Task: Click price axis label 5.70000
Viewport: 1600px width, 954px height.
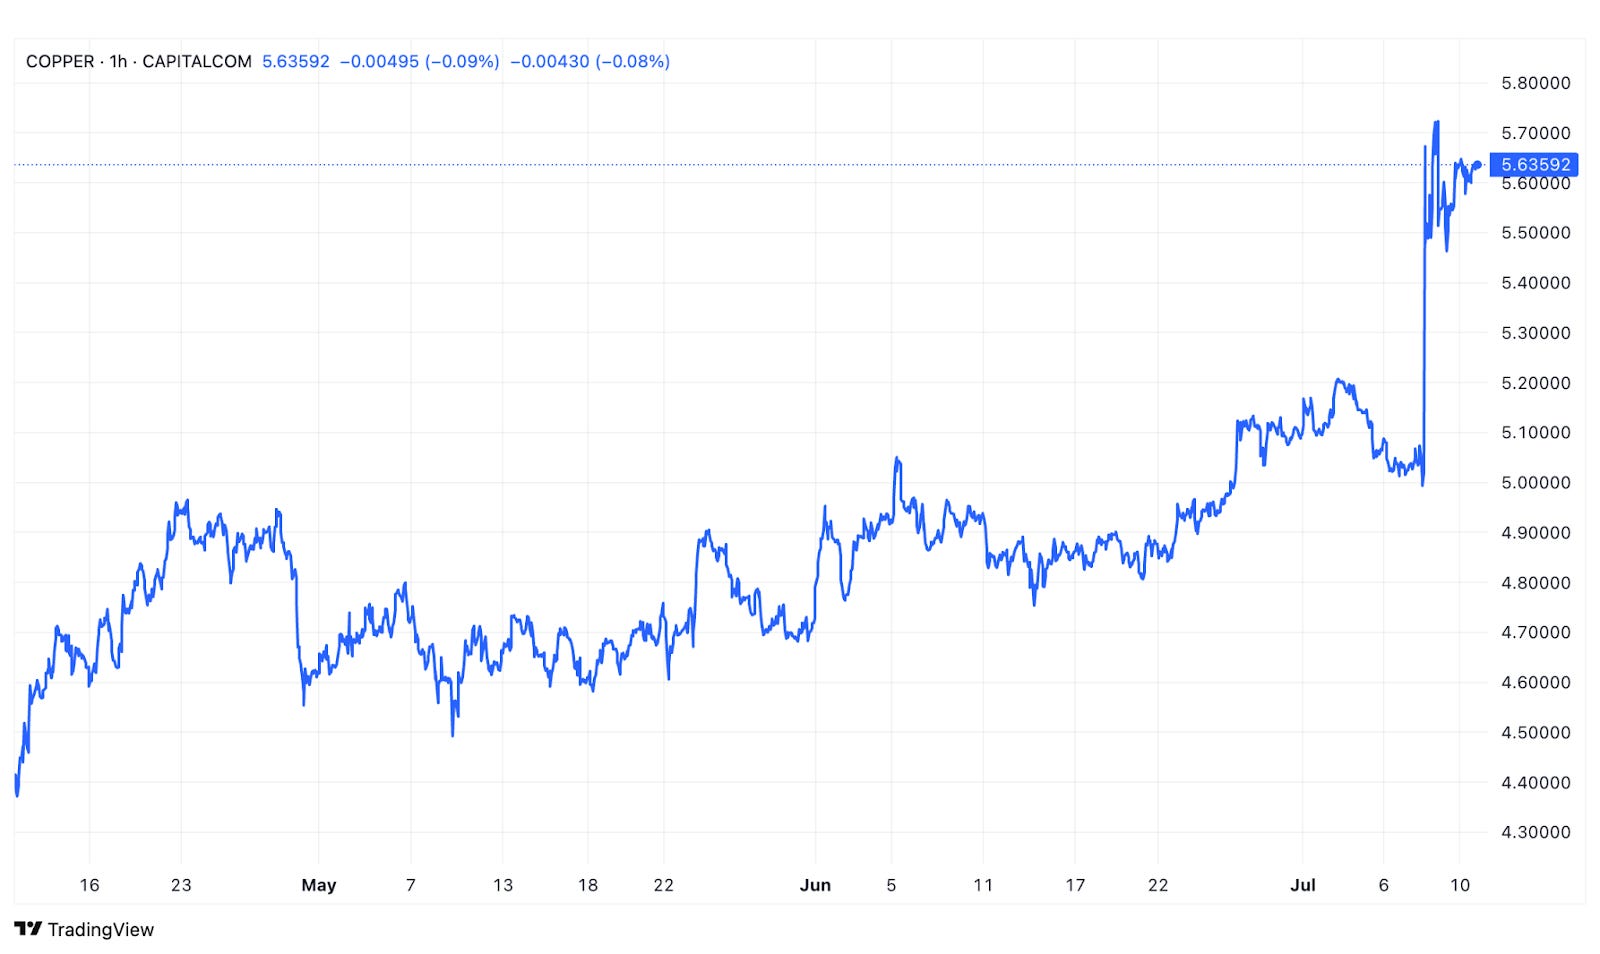Action: click(1536, 133)
